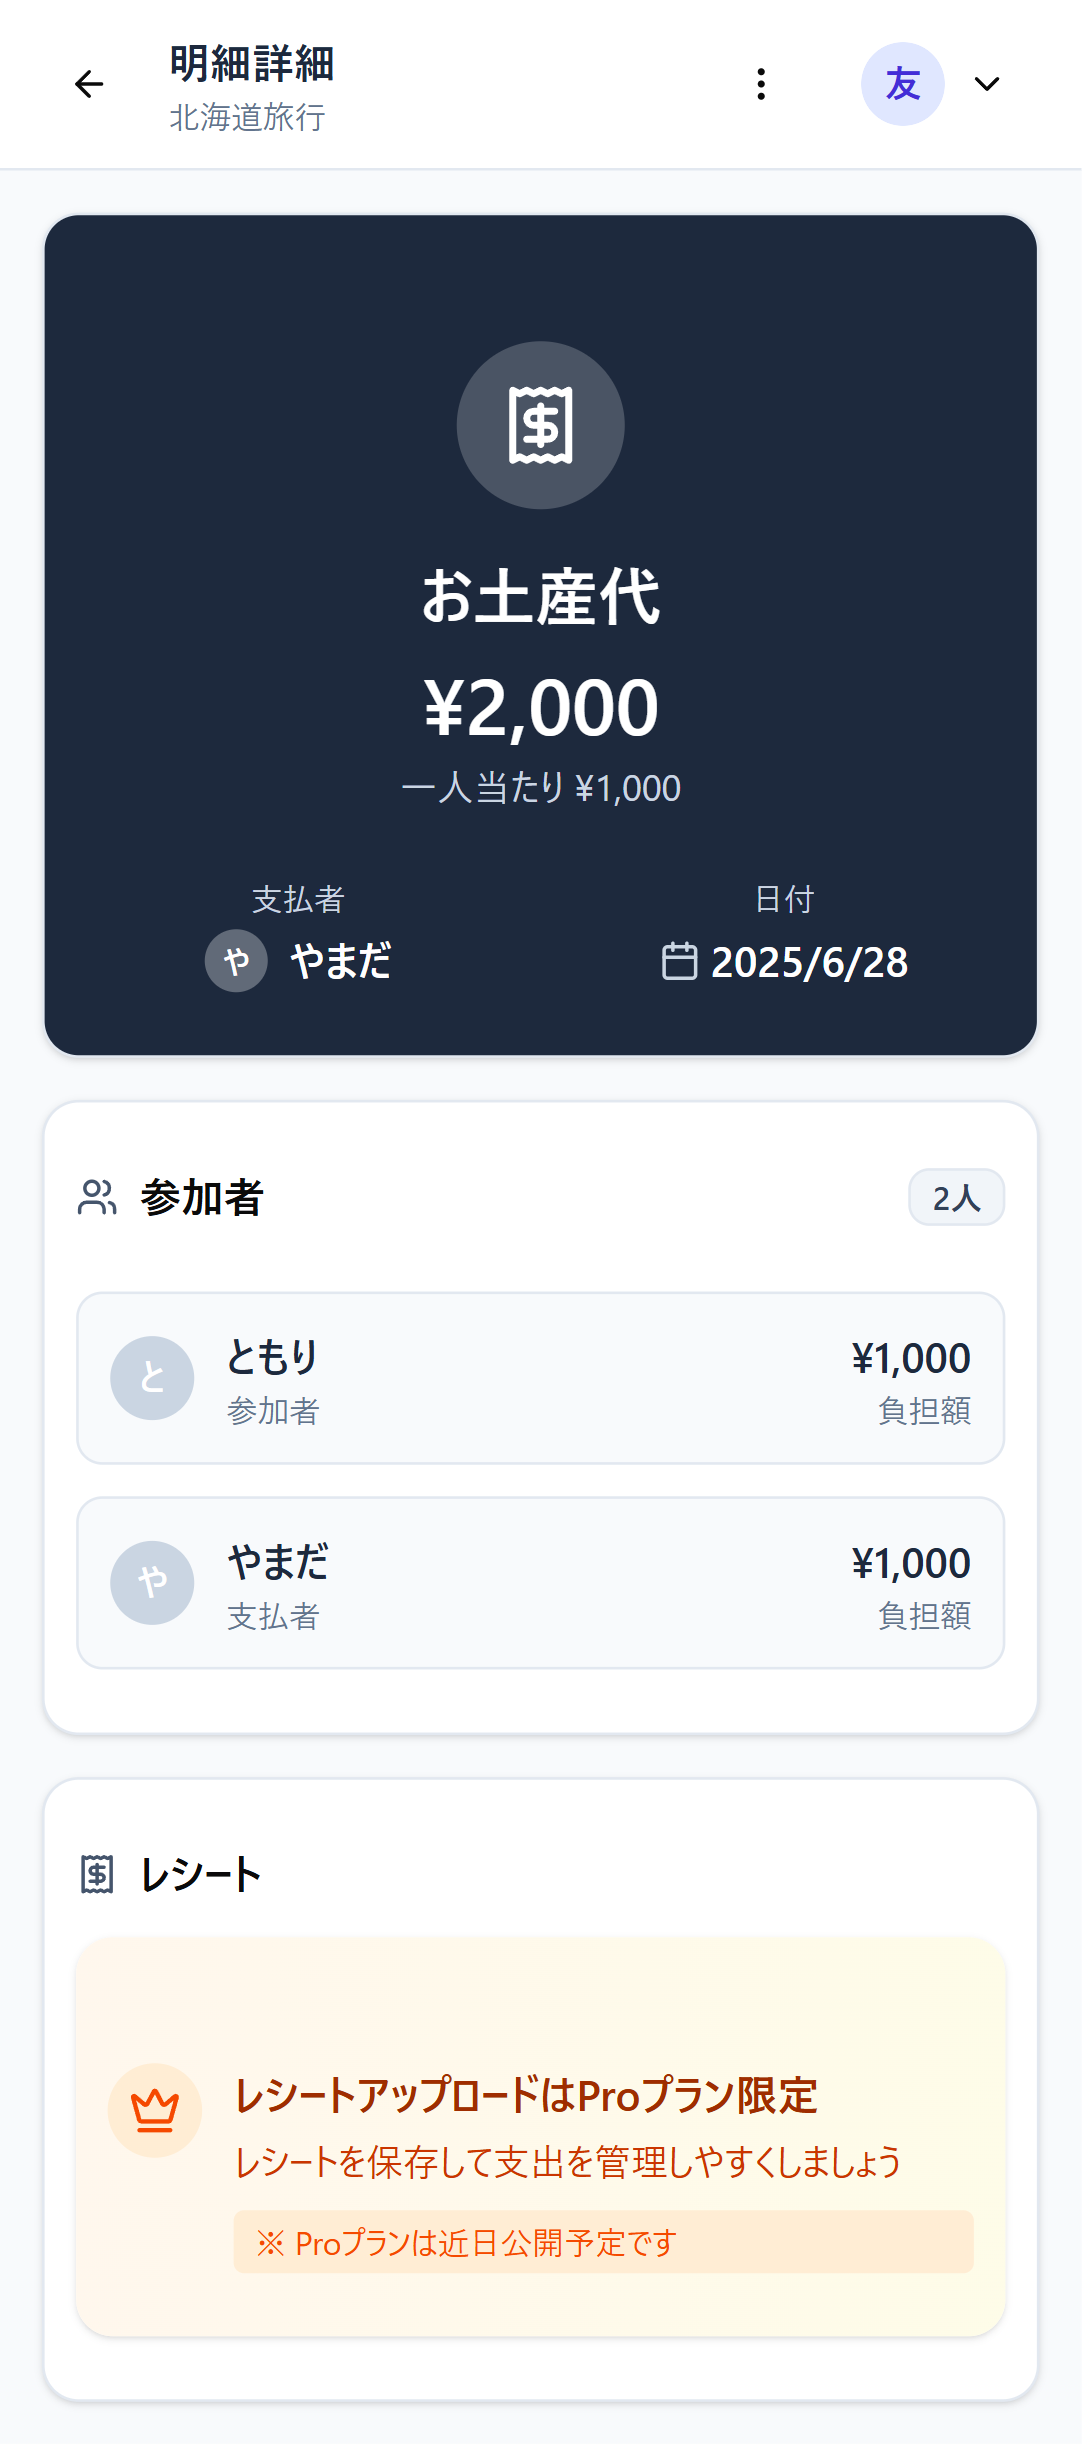
Task: Click the 2人 participant count badge
Action: point(956,1197)
